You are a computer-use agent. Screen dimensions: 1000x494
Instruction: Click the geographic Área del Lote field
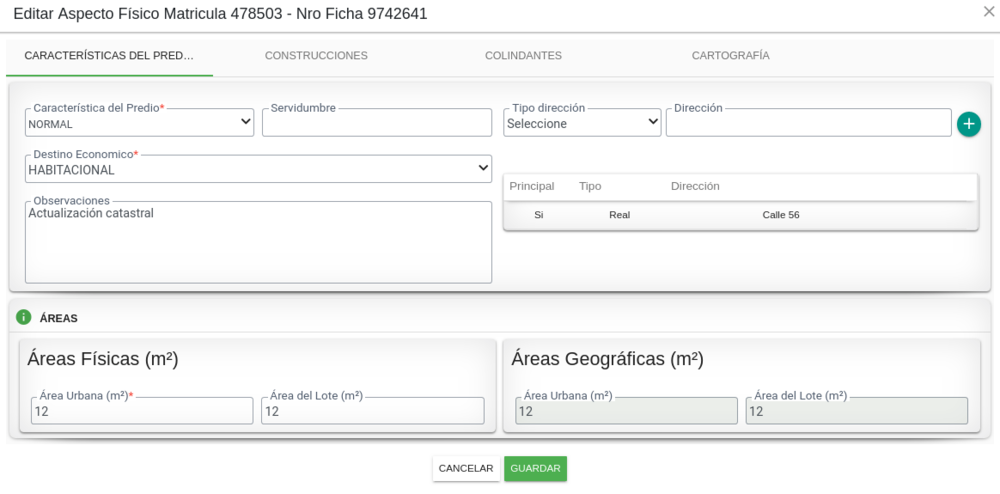(856, 411)
